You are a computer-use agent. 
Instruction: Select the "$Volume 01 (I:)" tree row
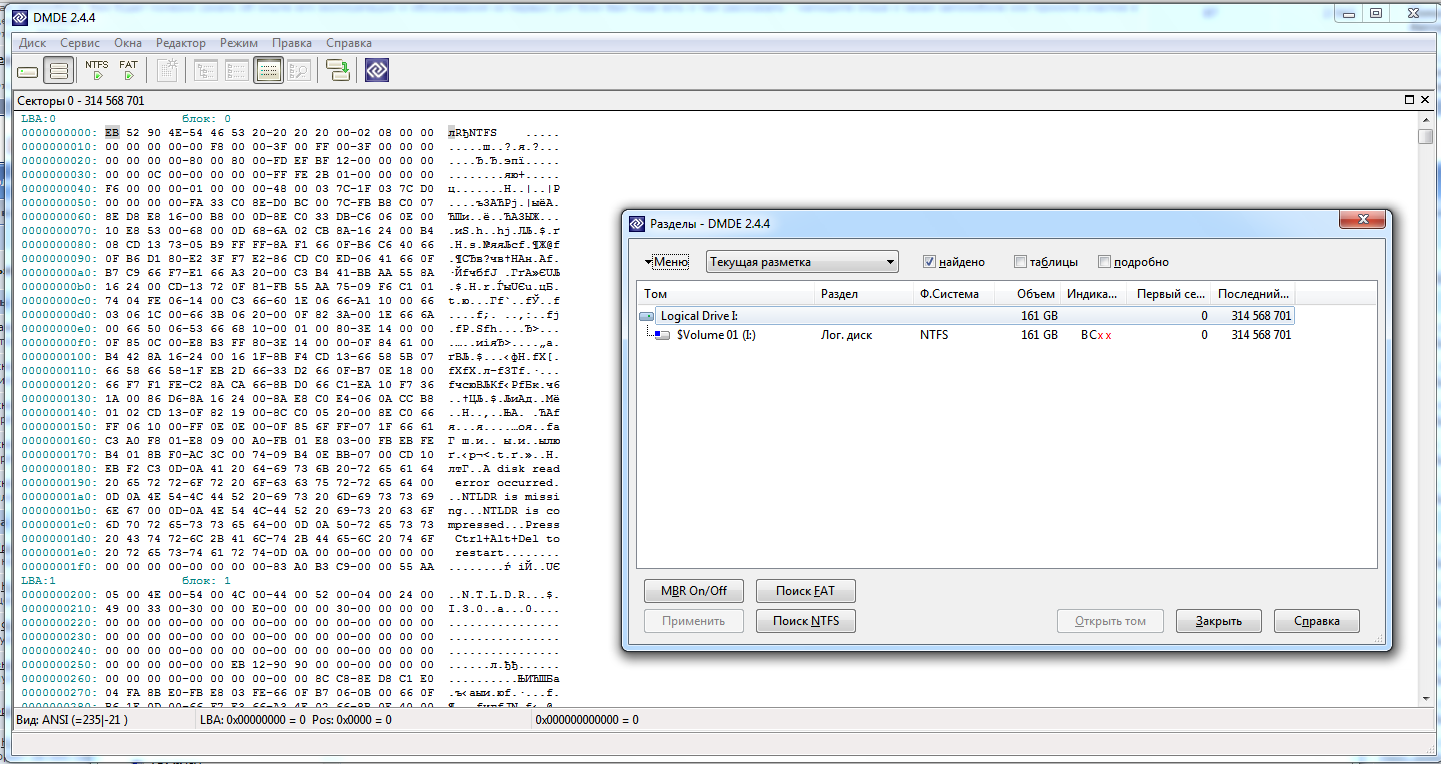715,335
